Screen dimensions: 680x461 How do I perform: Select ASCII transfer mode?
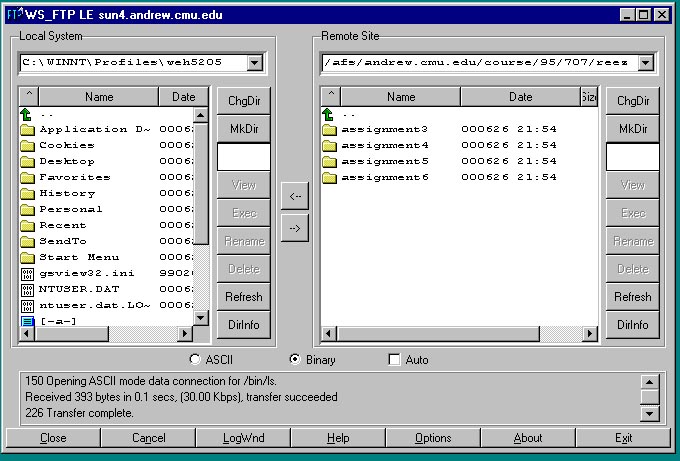click(x=195, y=360)
